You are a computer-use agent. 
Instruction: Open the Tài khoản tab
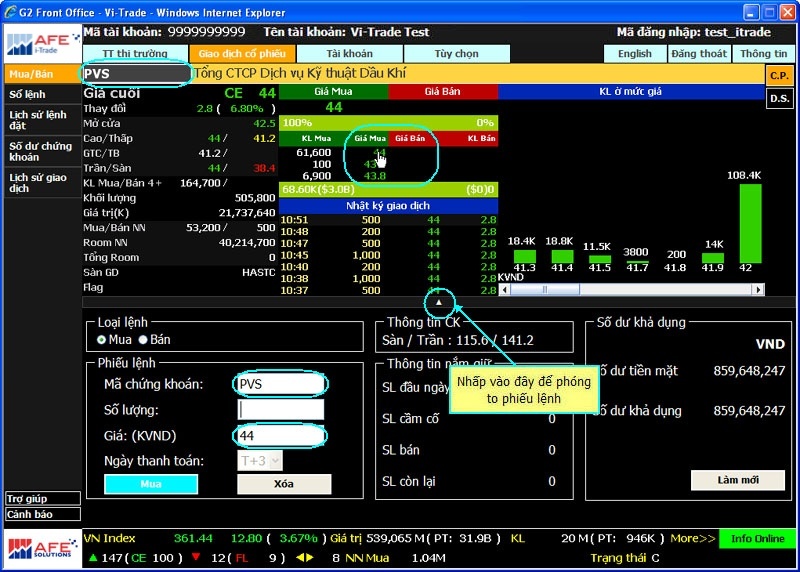point(349,54)
